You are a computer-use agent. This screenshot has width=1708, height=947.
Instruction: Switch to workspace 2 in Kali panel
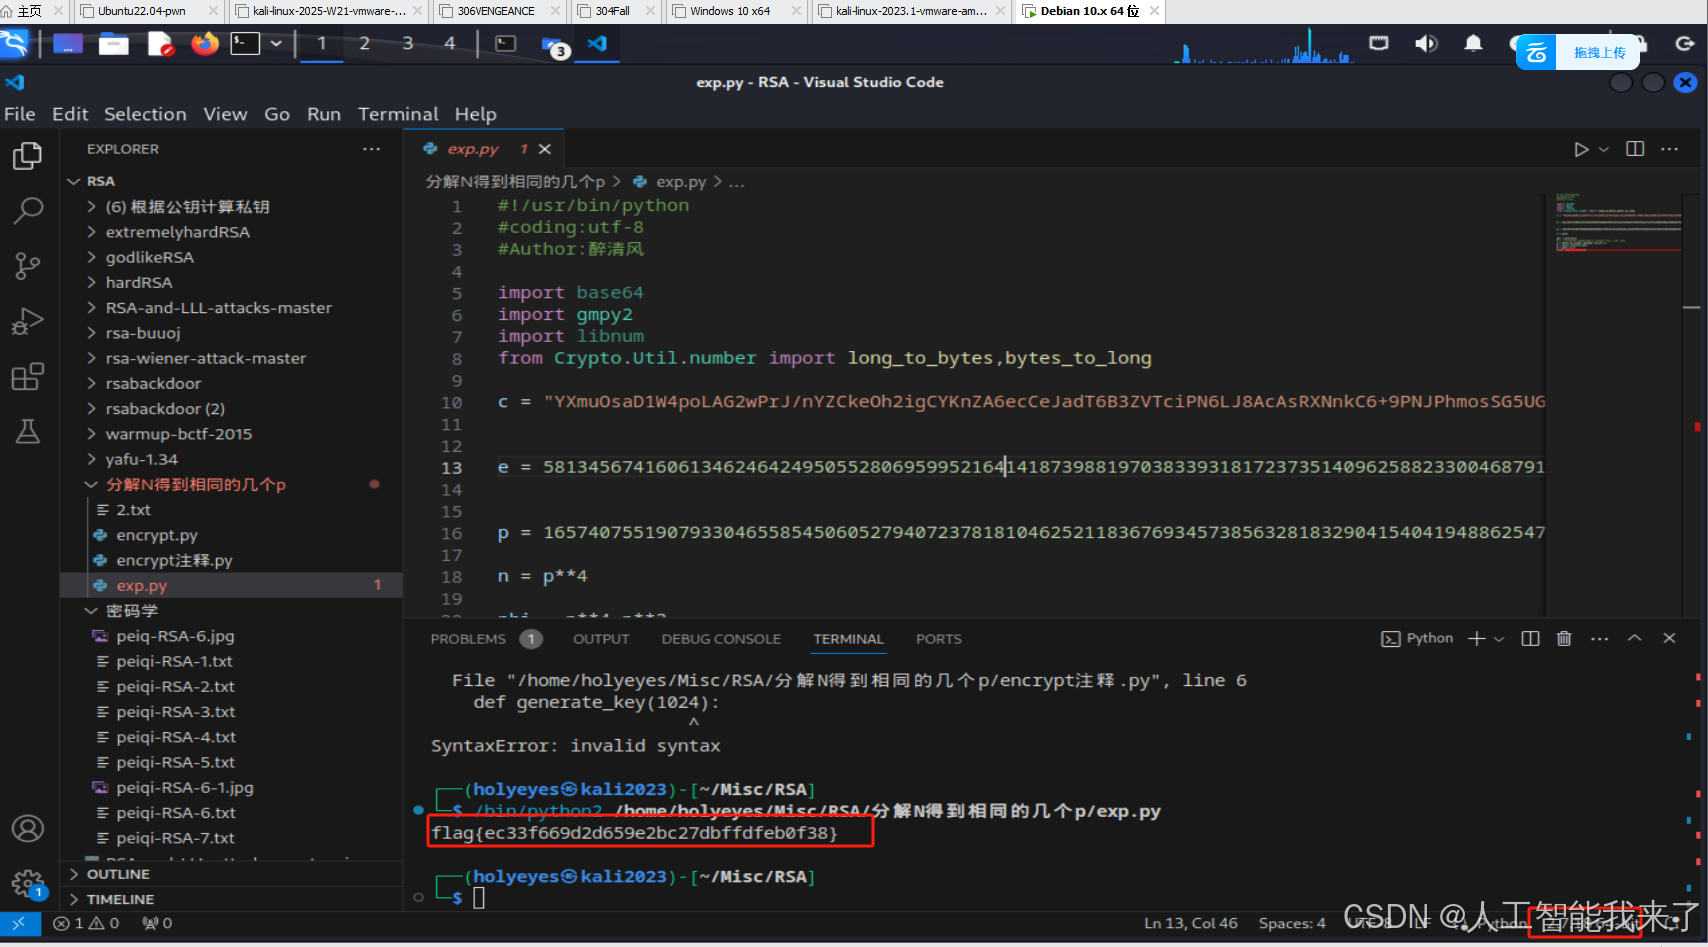364,43
